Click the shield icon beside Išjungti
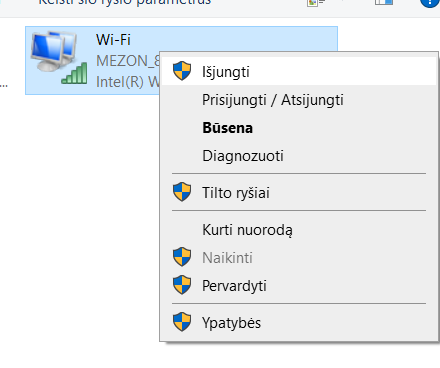440x368 pixels. coord(182,71)
